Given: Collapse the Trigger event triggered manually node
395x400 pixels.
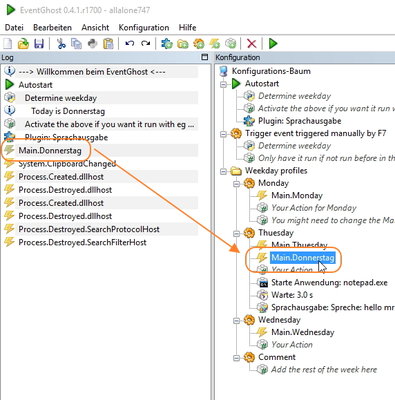Looking at the screenshot, I should [223, 134].
